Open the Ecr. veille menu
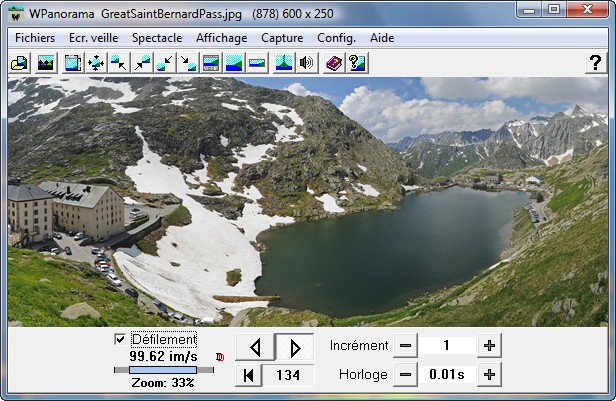616x401 pixels. point(94,38)
